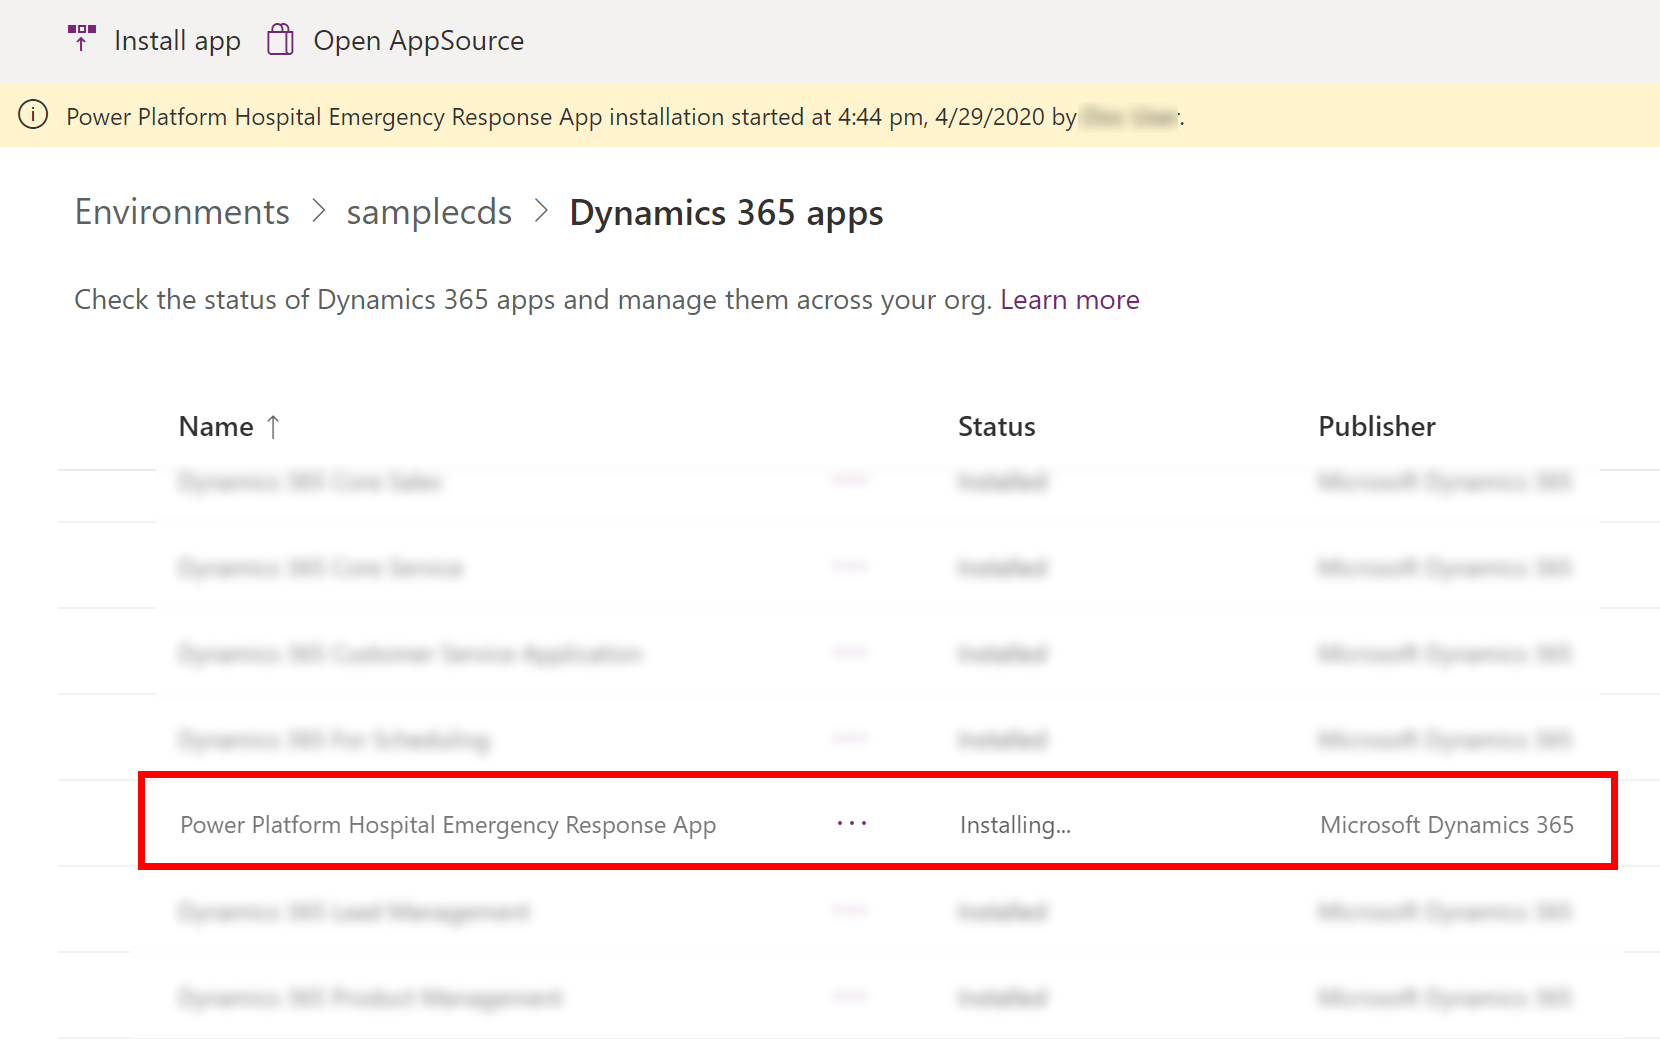
Task: Click the Installing... status text
Action: [x=1015, y=825]
